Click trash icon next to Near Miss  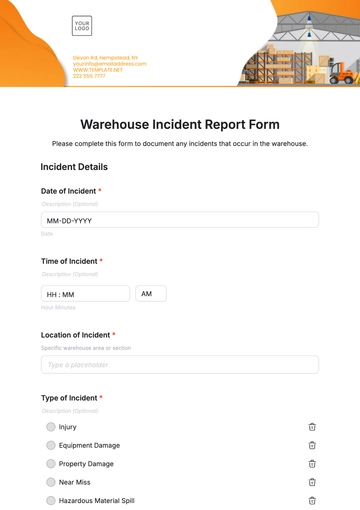click(x=312, y=482)
